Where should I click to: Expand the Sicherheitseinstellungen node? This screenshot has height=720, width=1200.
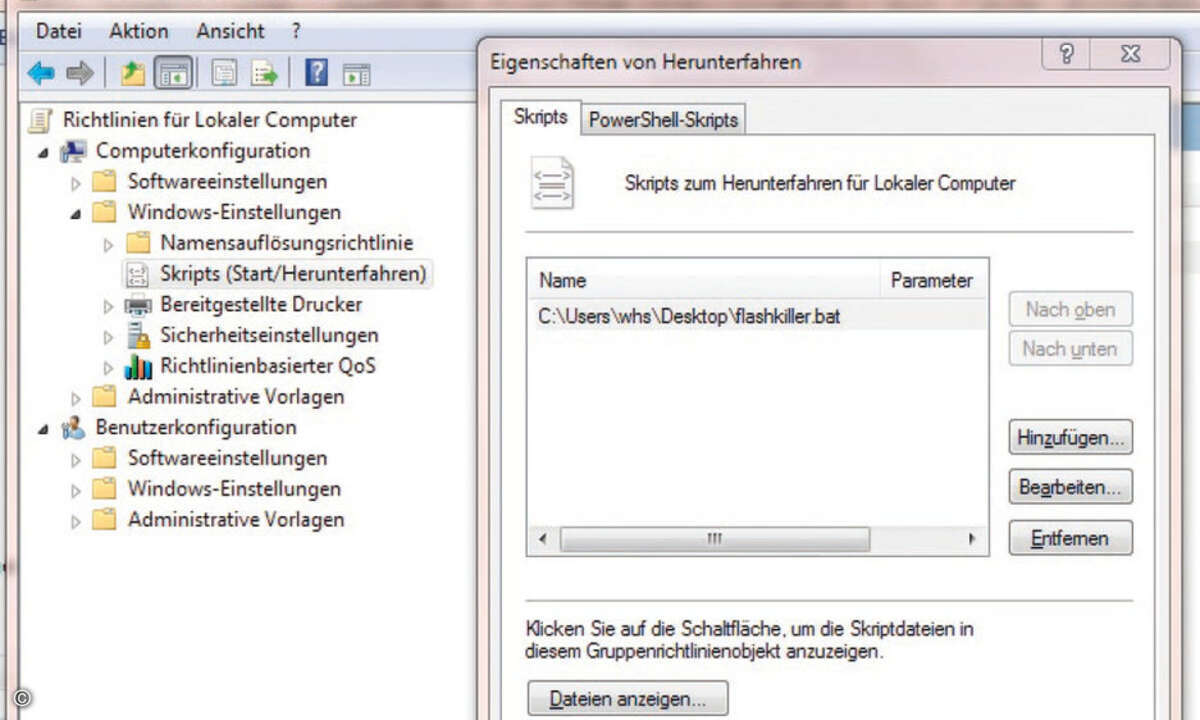point(108,337)
